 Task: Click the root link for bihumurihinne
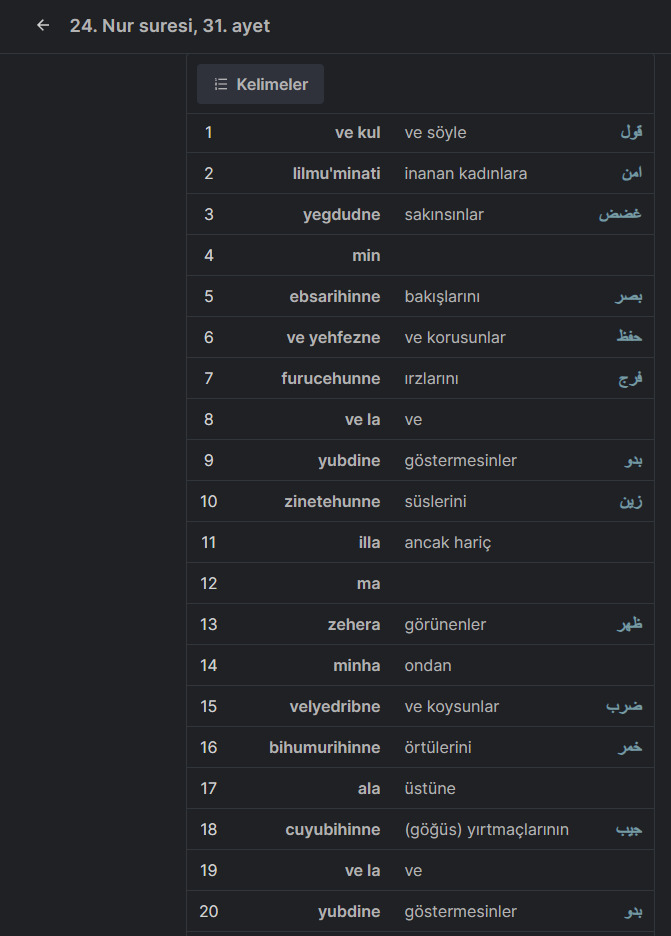630,747
